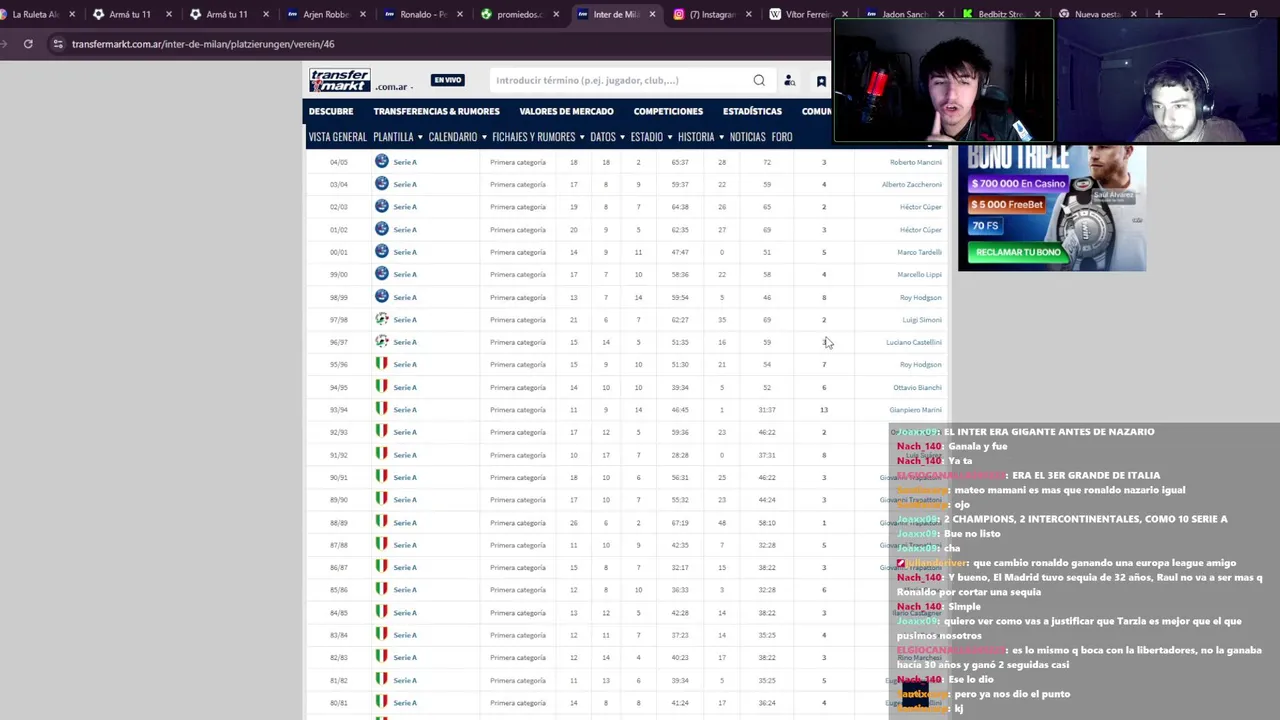Expand the HISTORIA dropdown menu

700,137
